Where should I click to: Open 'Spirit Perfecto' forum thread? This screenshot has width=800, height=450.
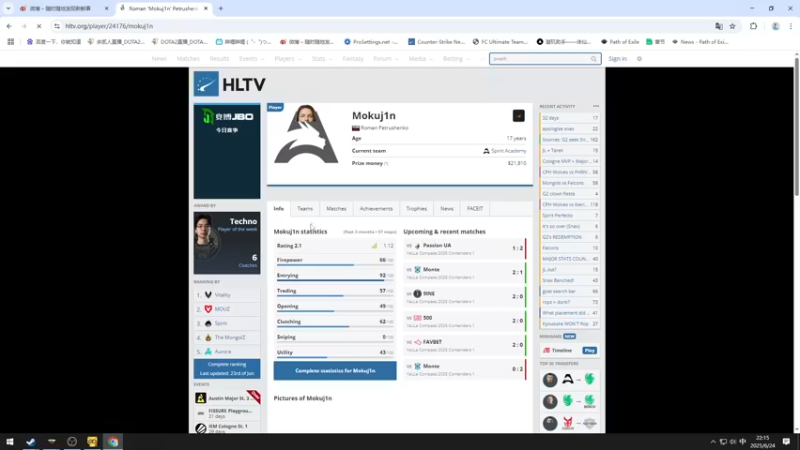click(x=569, y=215)
